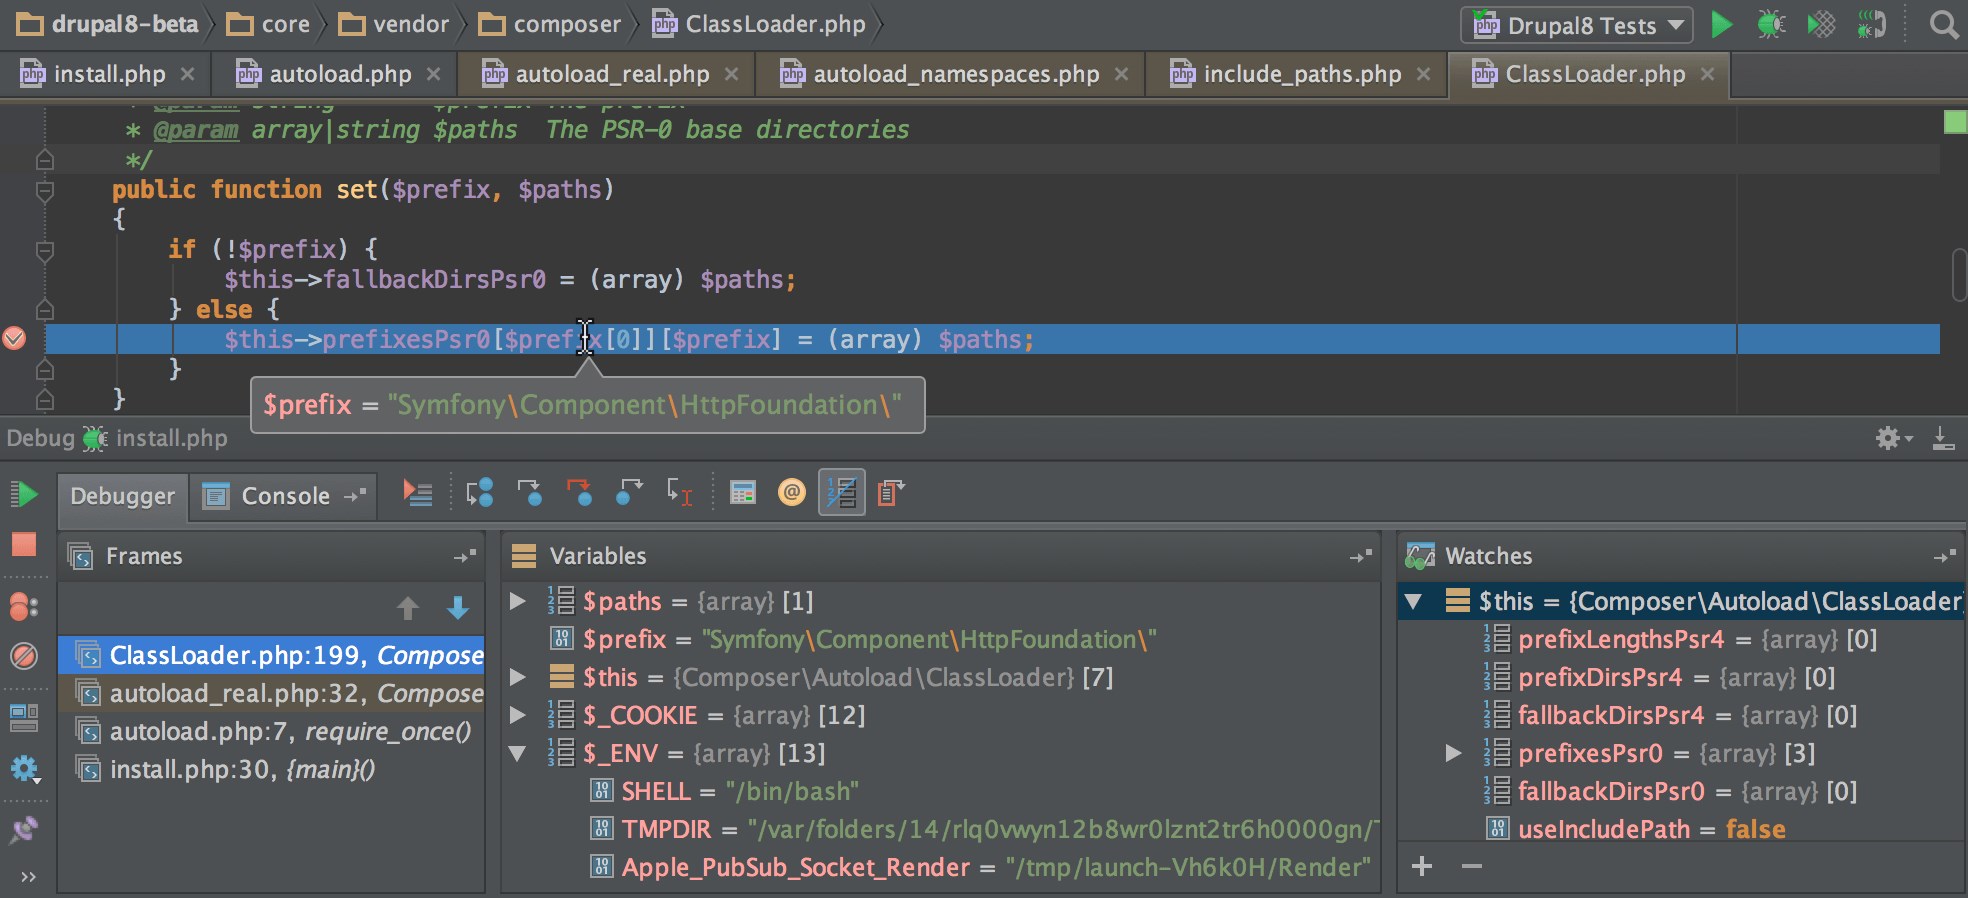Toggle breakpoint on the highlighted prefixesPsr0 line
1968x898 pixels.
[14, 339]
